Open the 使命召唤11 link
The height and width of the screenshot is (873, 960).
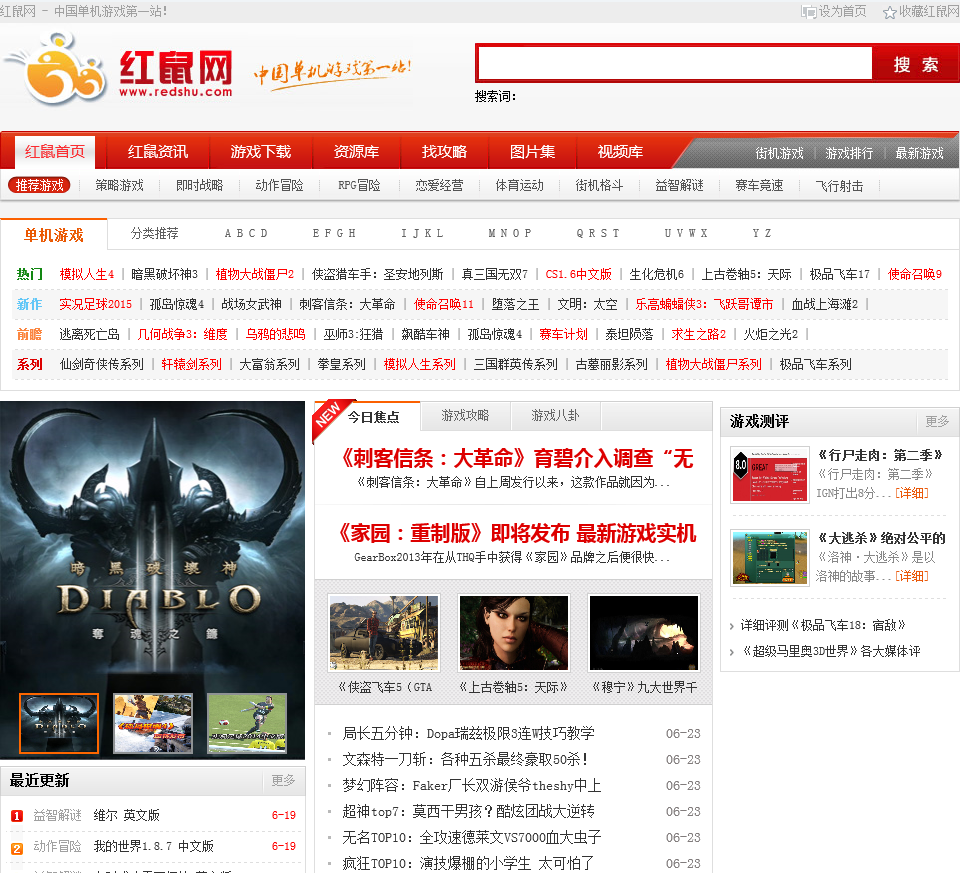click(x=444, y=304)
